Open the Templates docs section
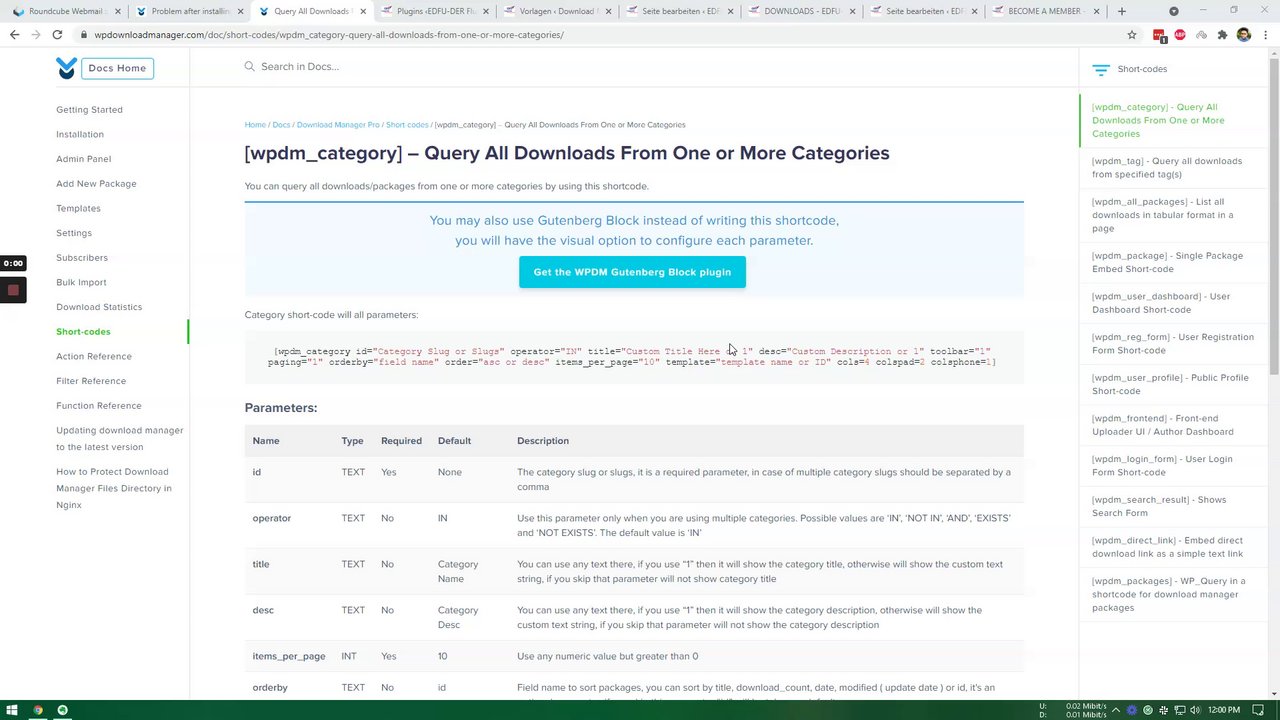 (78, 208)
